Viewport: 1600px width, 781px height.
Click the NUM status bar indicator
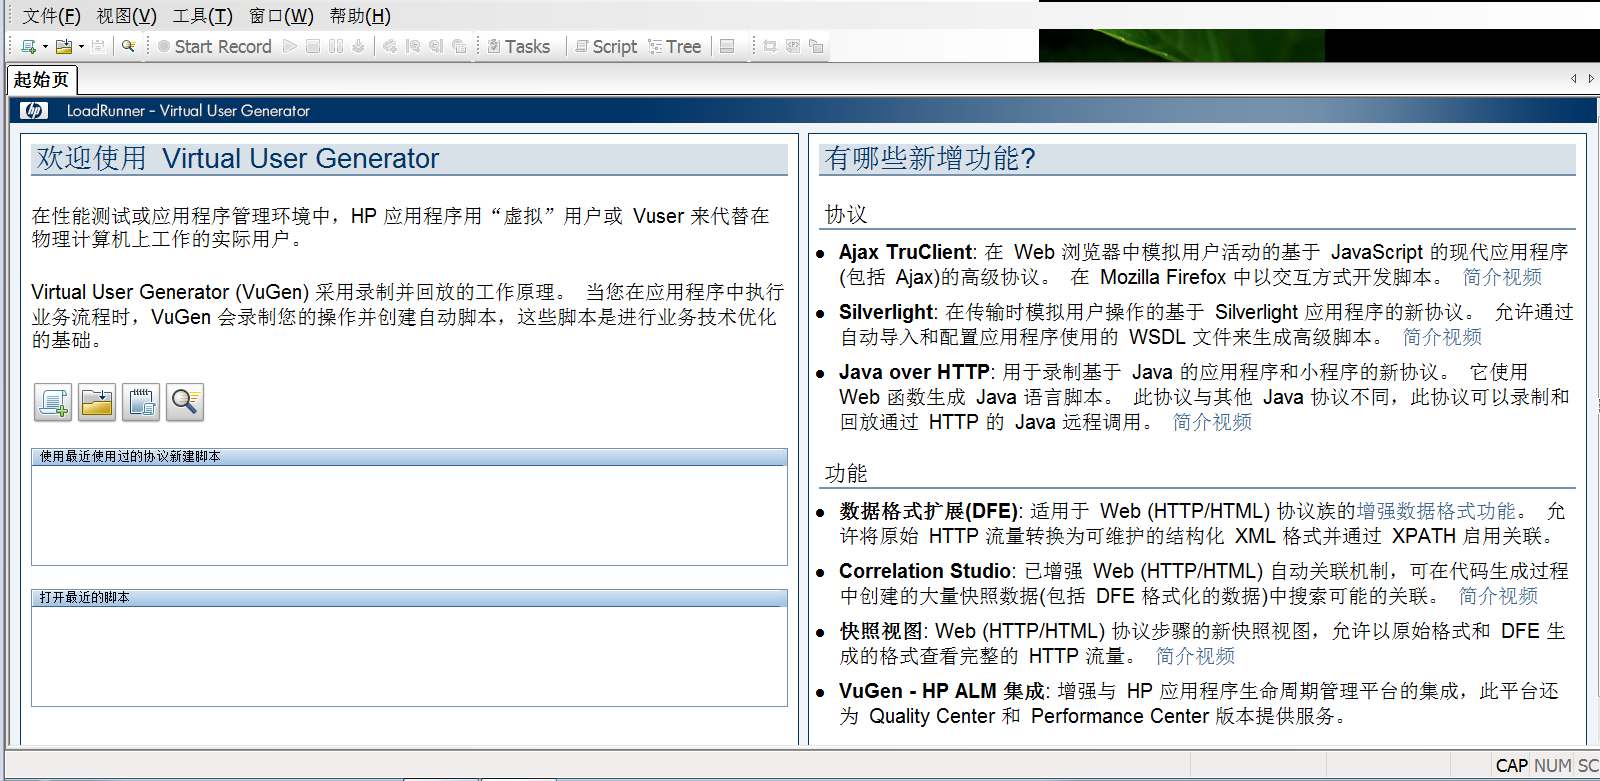pyautogui.click(x=1552, y=766)
